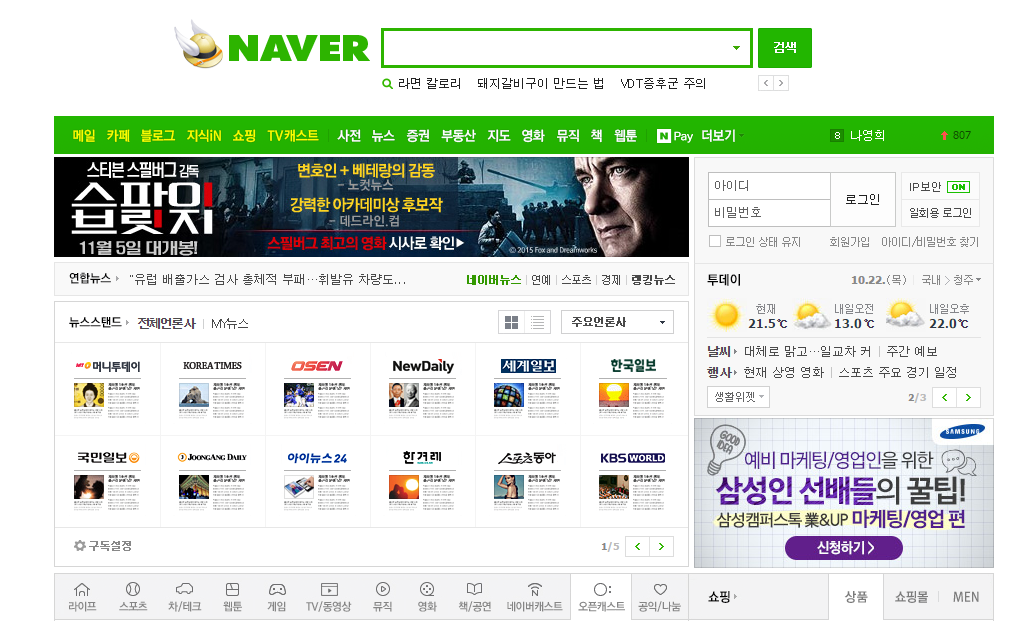1028x621 pixels.
Task: Click the 신청하기 button on the Samsung ad
Action: coord(843,549)
